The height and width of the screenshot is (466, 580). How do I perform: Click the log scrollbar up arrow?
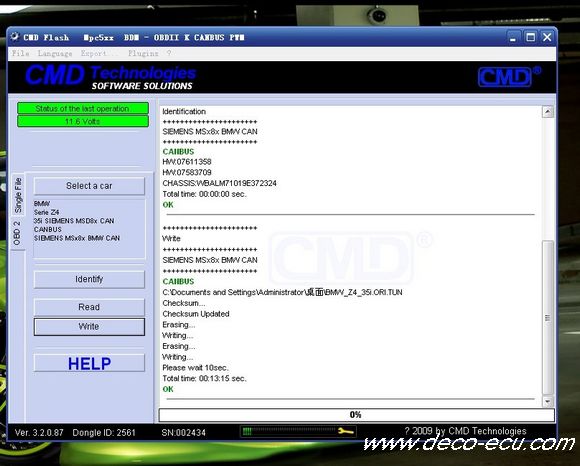pos(547,111)
